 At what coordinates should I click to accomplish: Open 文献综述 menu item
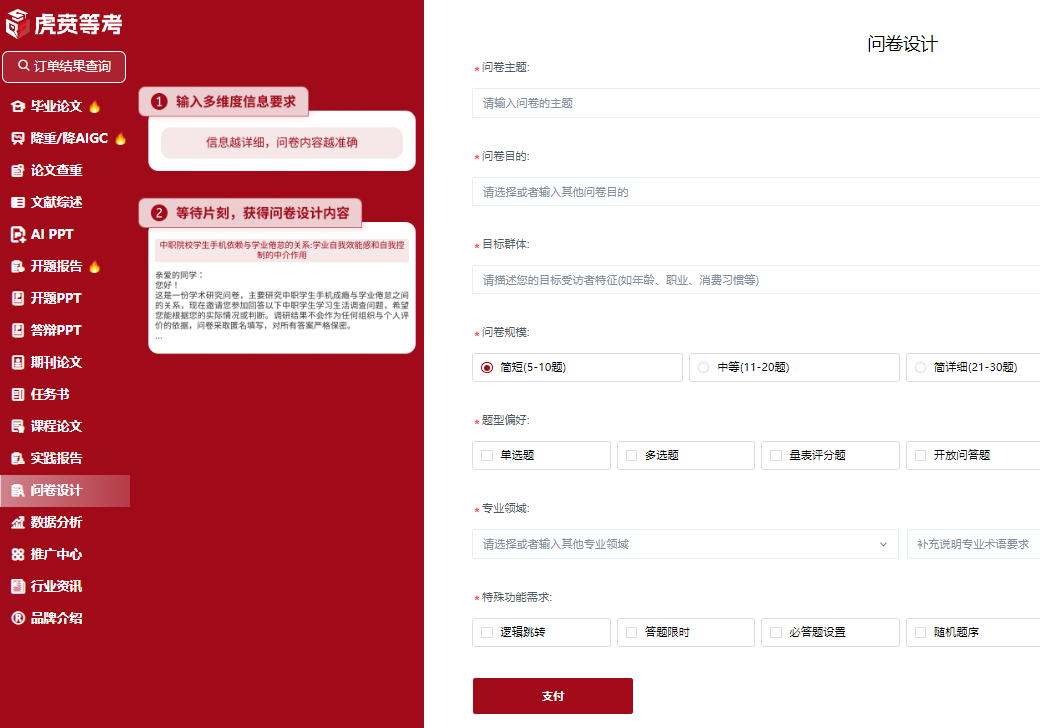[56, 202]
